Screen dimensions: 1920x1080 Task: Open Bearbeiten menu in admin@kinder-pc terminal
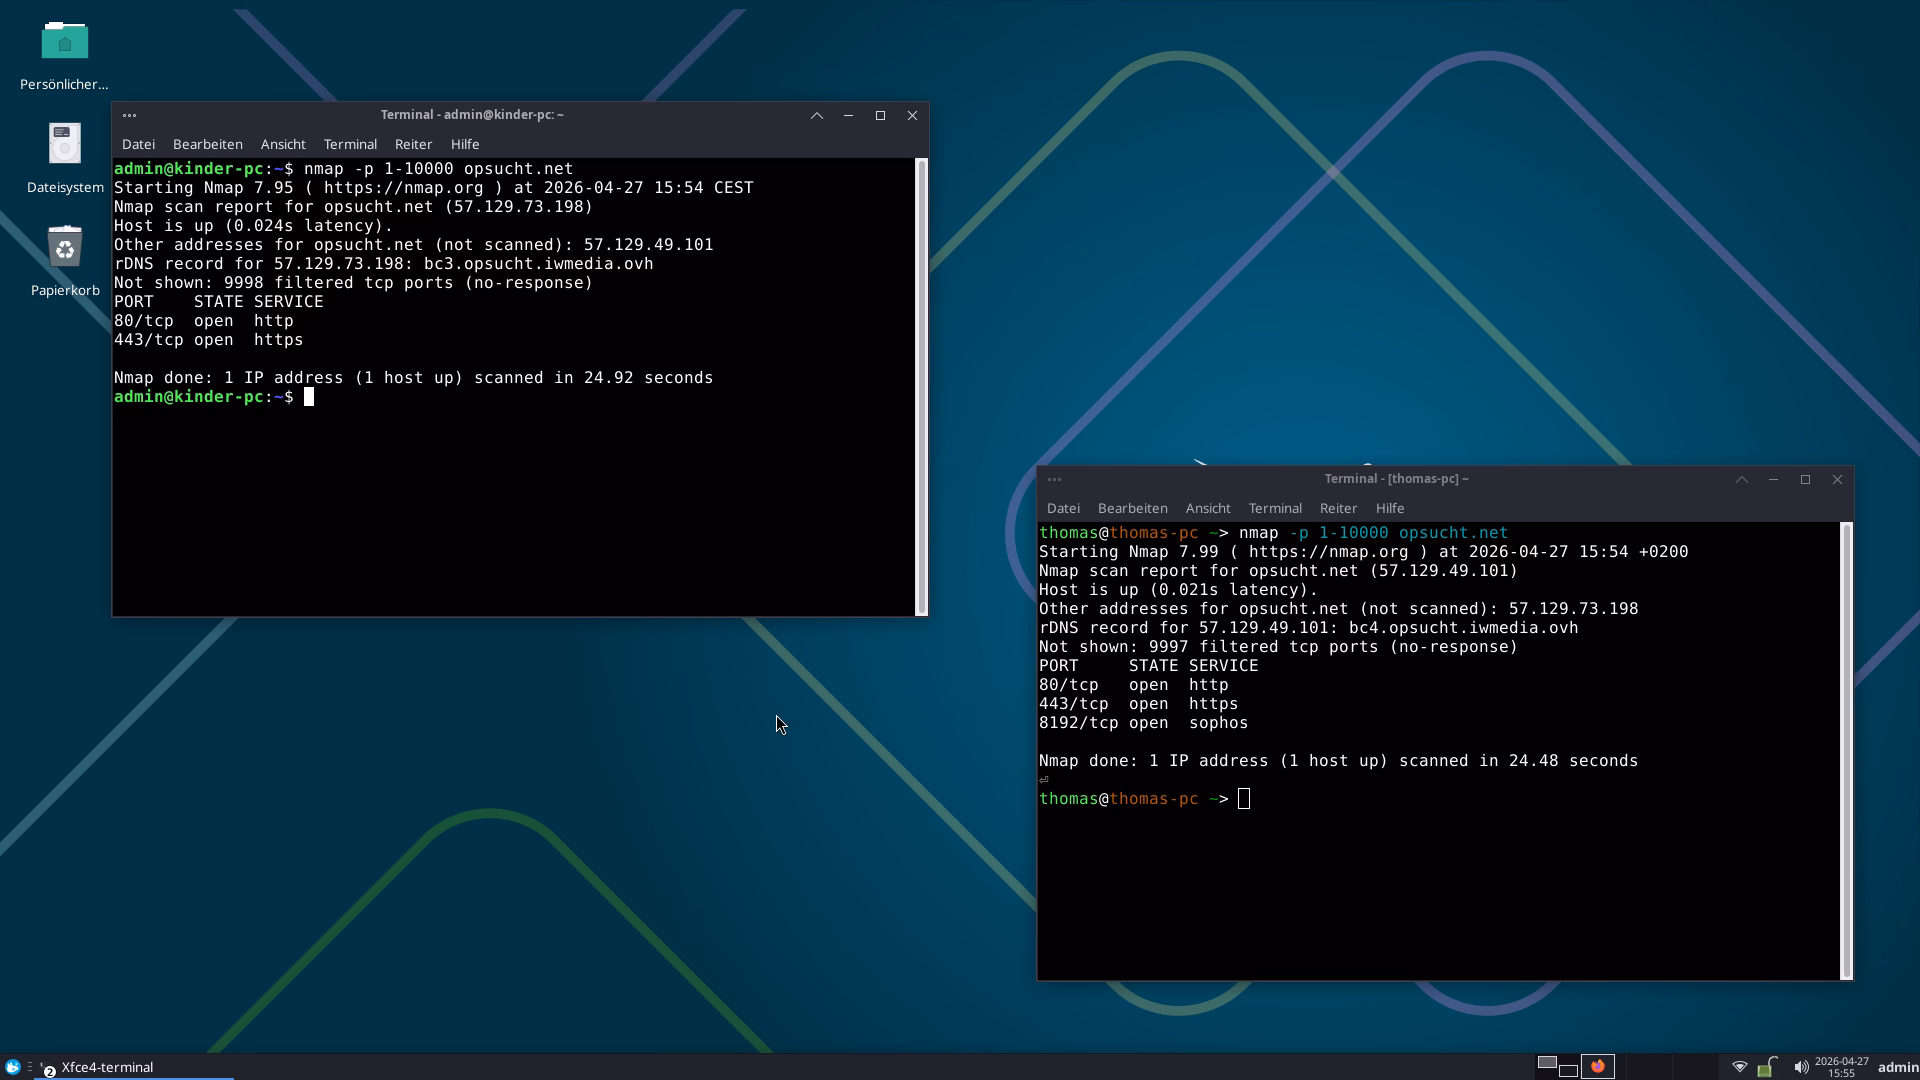[207, 144]
